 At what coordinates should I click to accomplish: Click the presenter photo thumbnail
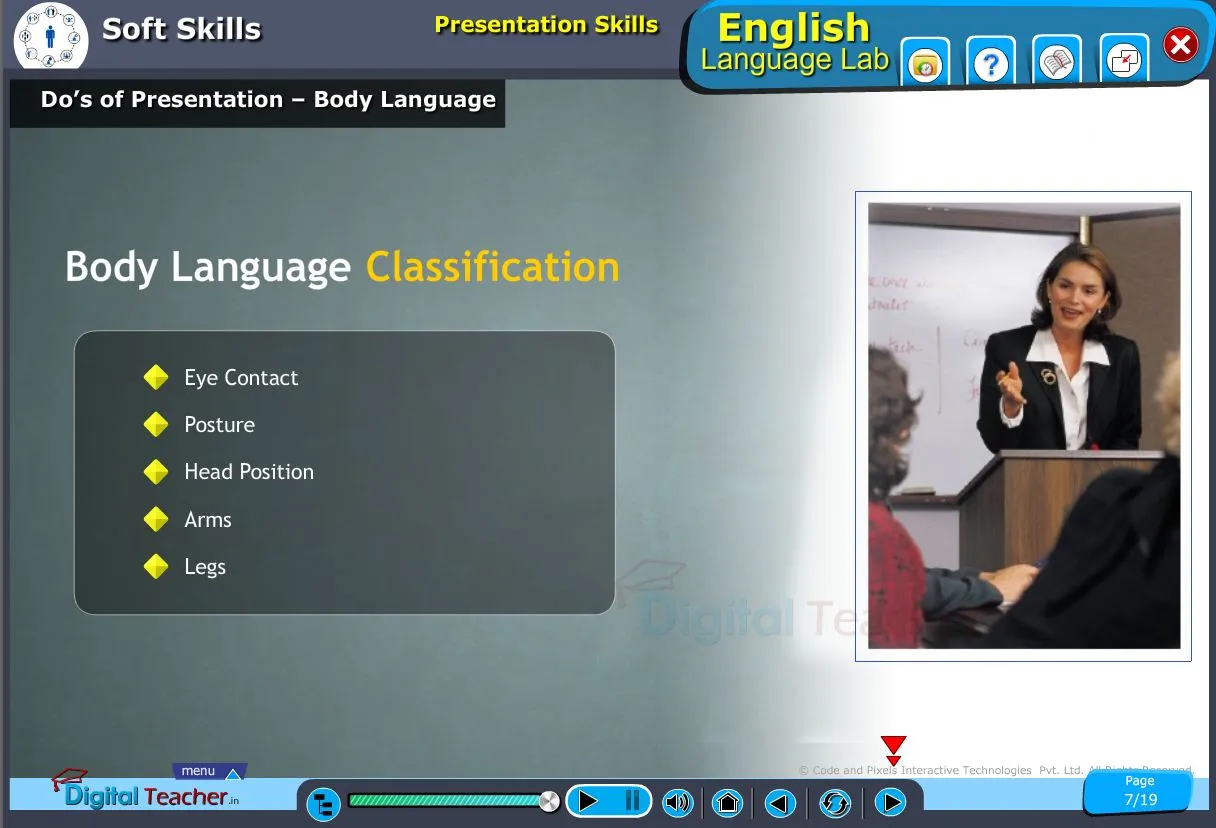tap(1023, 426)
